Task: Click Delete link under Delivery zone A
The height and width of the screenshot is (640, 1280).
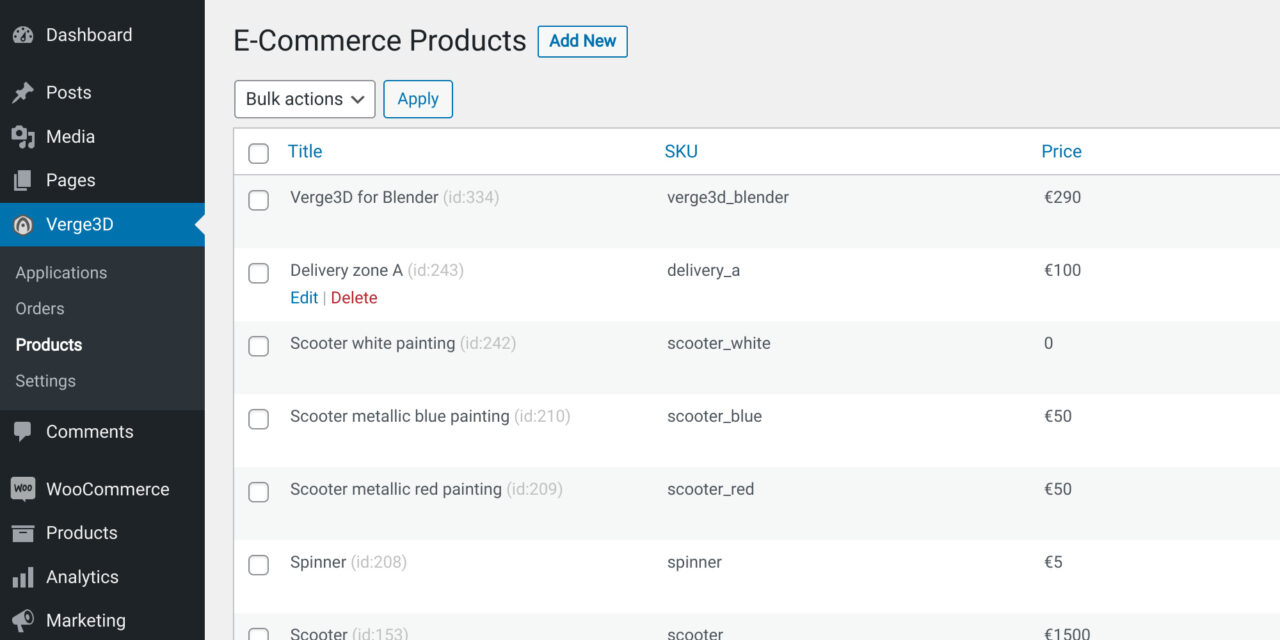Action: click(x=354, y=298)
